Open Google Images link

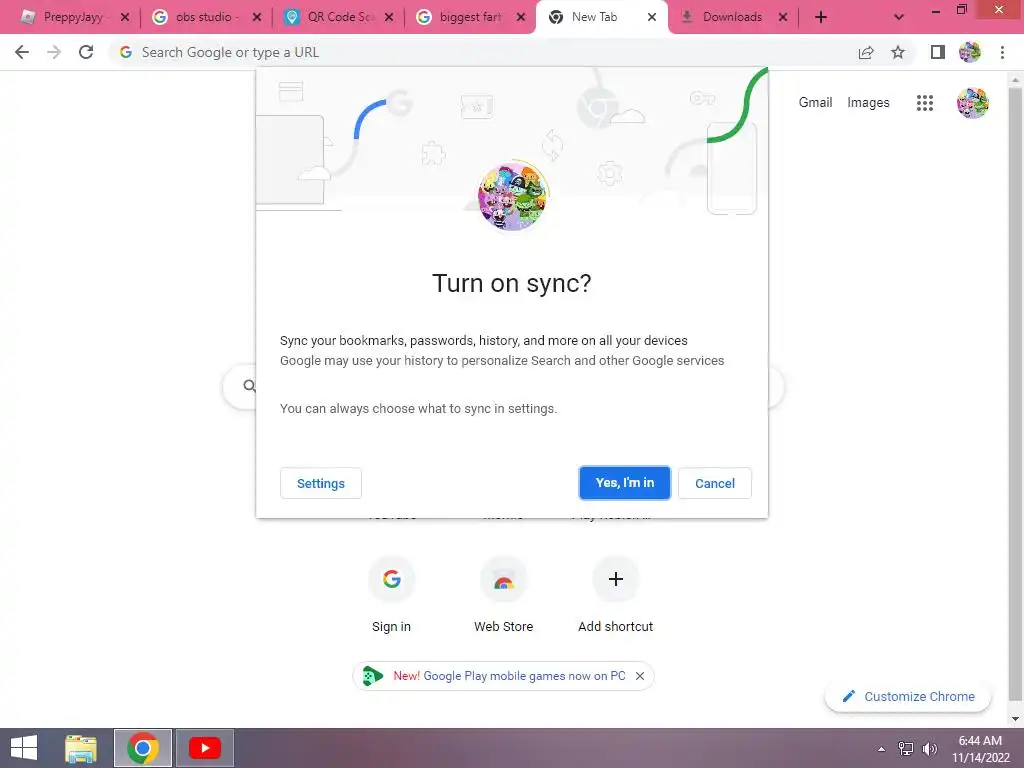coord(868,103)
